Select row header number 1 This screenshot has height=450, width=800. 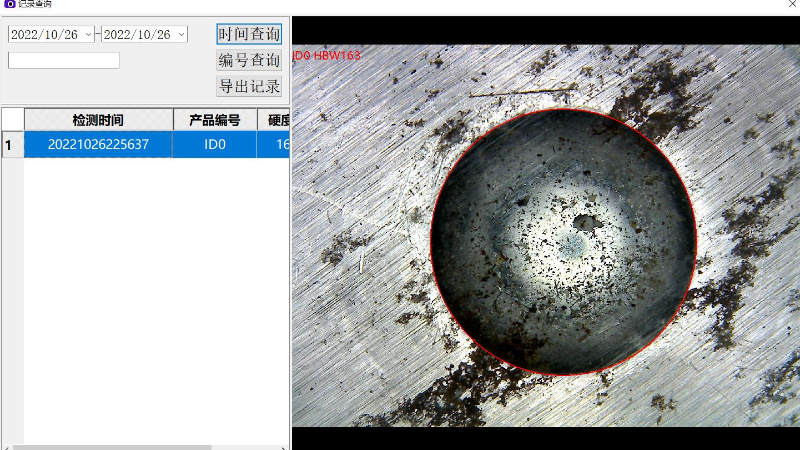point(11,145)
